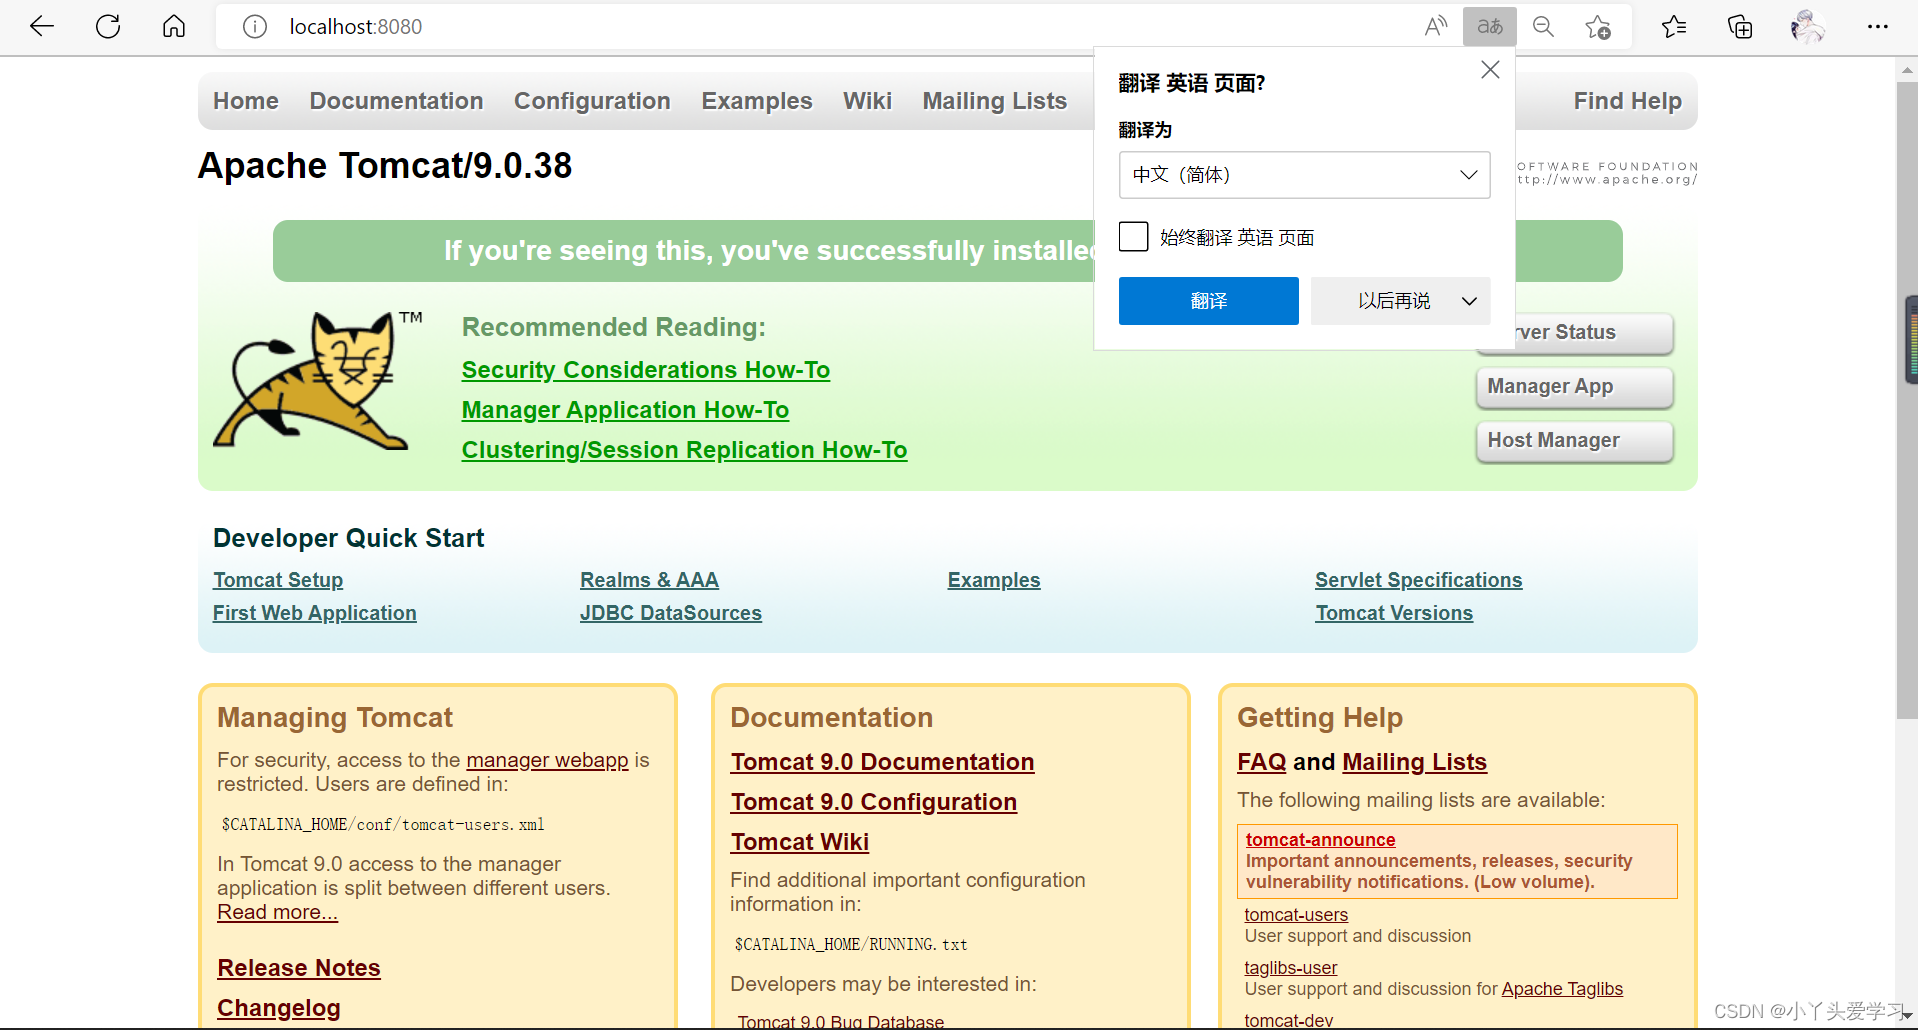Open the taglibs-user mailing list link
Image resolution: width=1918 pixels, height=1030 pixels.
click(1290, 968)
